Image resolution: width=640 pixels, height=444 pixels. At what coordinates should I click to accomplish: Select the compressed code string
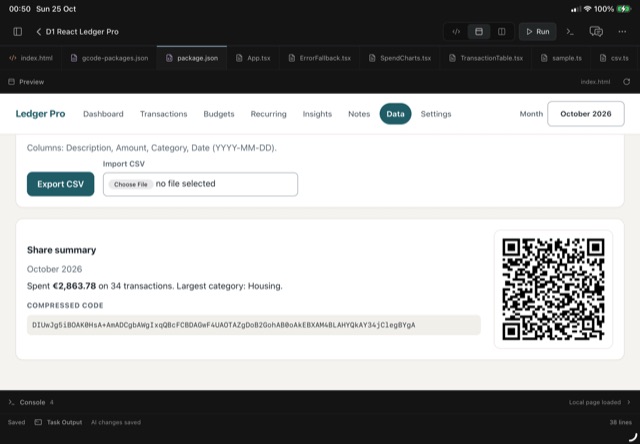pyautogui.click(x=224, y=325)
